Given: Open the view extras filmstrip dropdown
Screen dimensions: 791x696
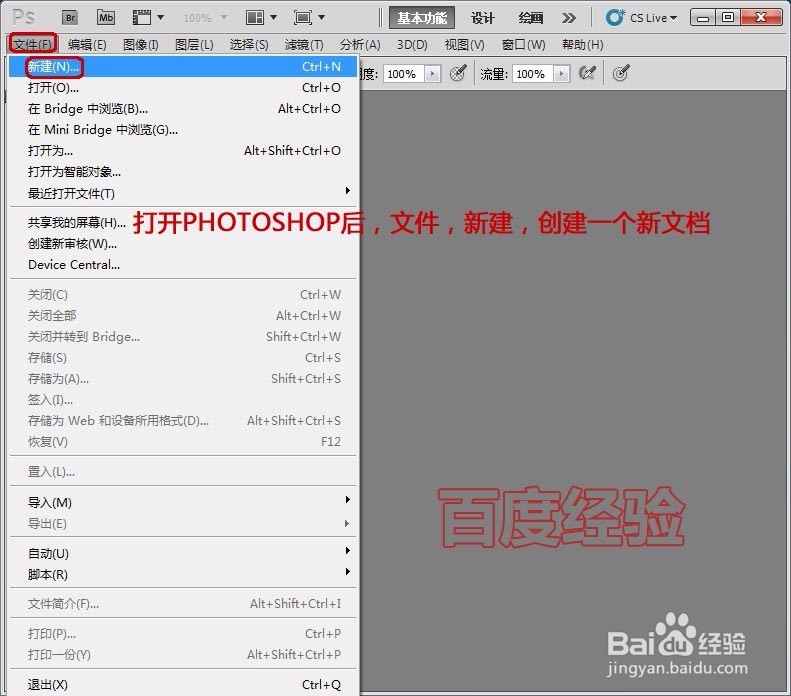Looking at the screenshot, I should [148, 18].
